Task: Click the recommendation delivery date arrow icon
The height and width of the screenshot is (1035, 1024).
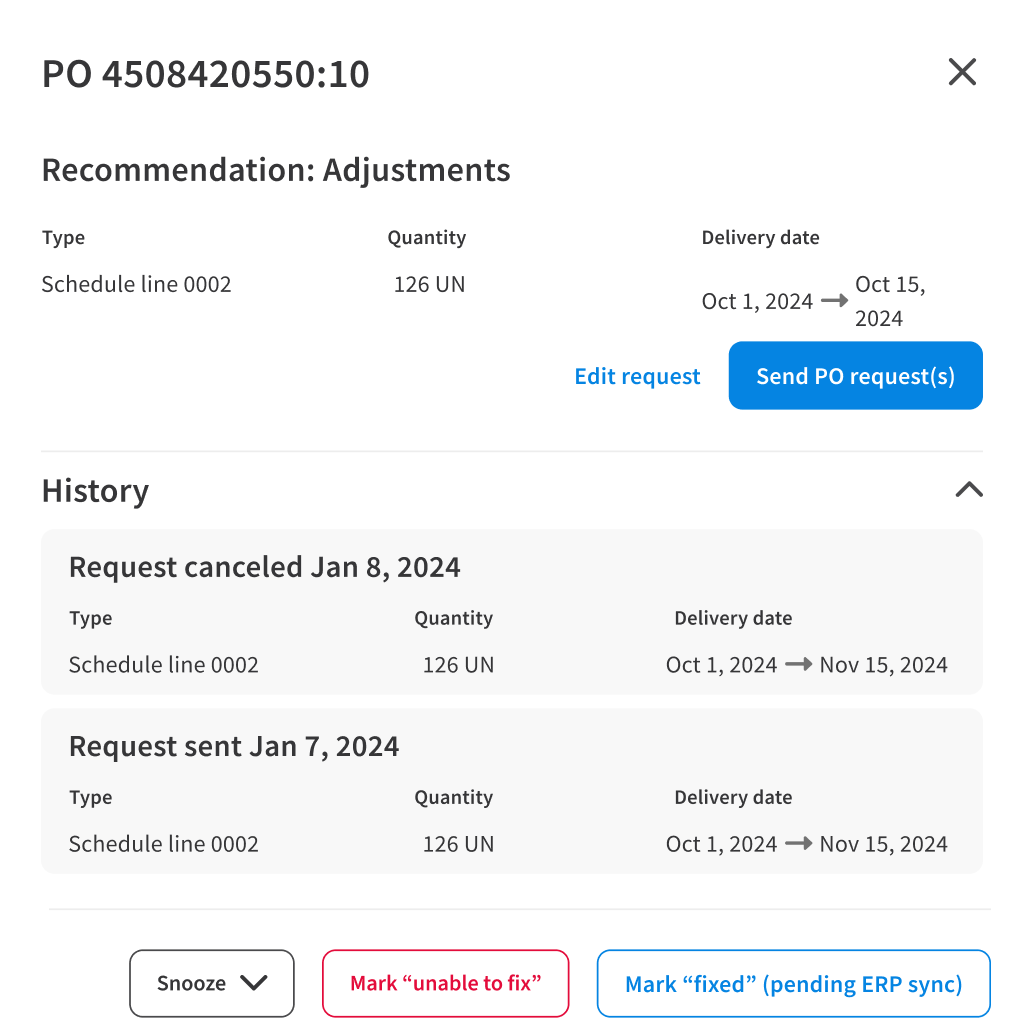Action: [835, 301]
